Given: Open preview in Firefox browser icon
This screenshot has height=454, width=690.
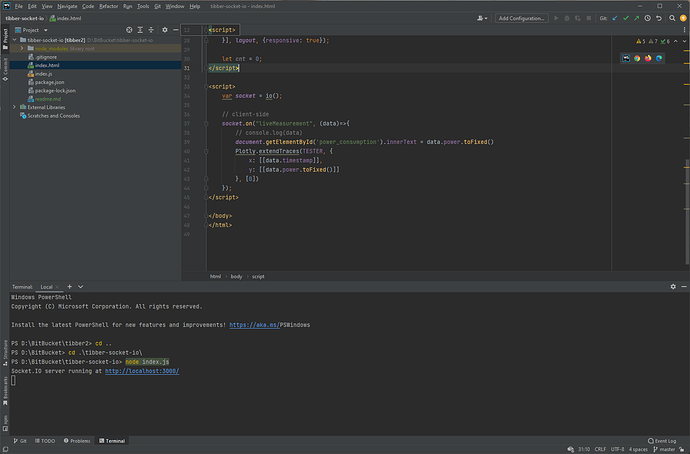Looking at the screenshot, I should tap(648, 58).
